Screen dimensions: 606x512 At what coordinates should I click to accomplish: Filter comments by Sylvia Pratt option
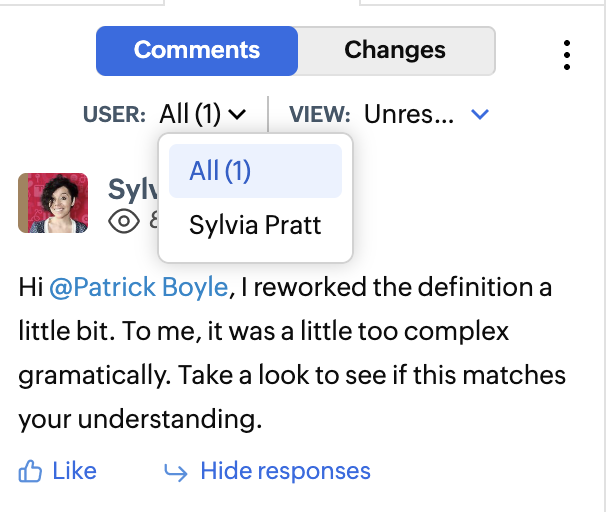(x=255, y=224)
